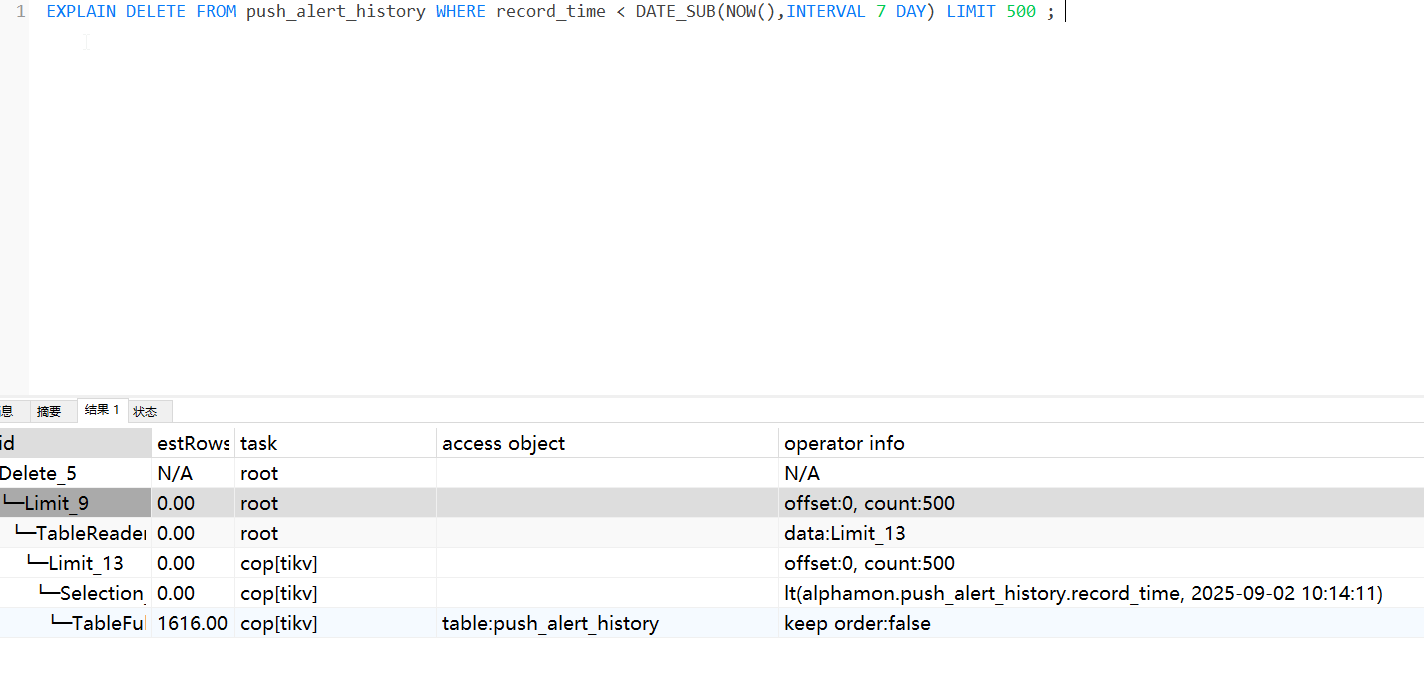Open the partially visible 信息 tab
Viewport: 1424px width, 686px height.
pyautogui.click(x=7, y=411)
